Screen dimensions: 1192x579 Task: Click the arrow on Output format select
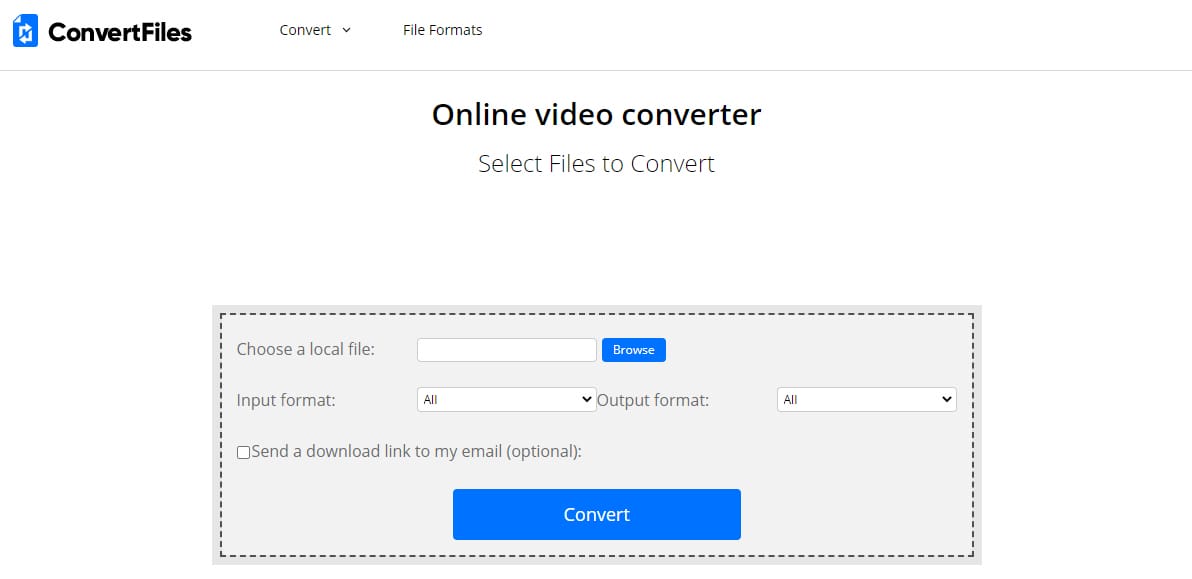(946, 400)
